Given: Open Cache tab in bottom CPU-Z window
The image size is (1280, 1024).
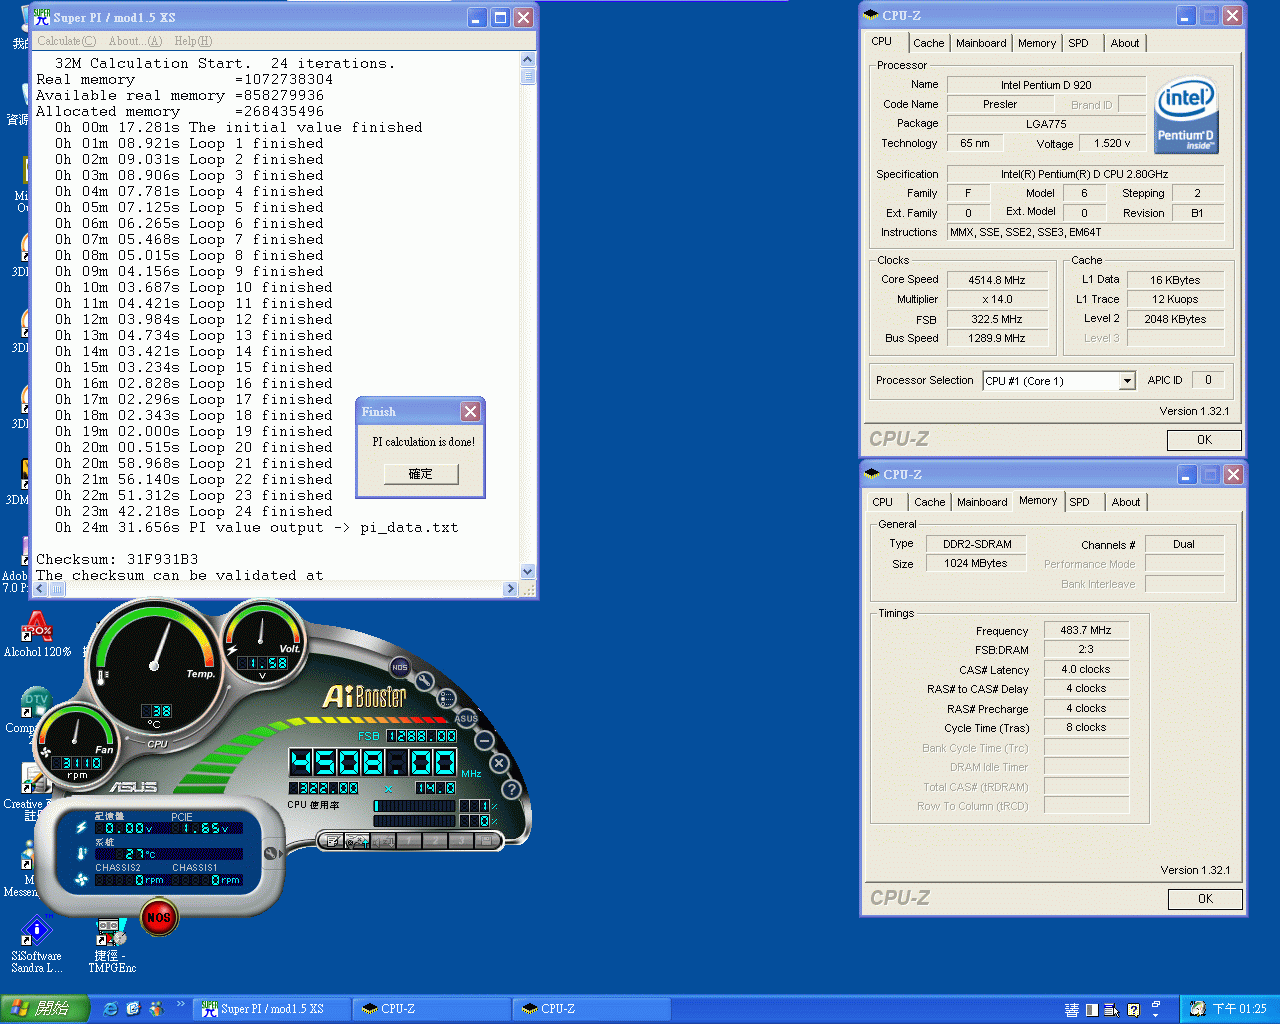Looking at the screenshot, I should (929, 502).
